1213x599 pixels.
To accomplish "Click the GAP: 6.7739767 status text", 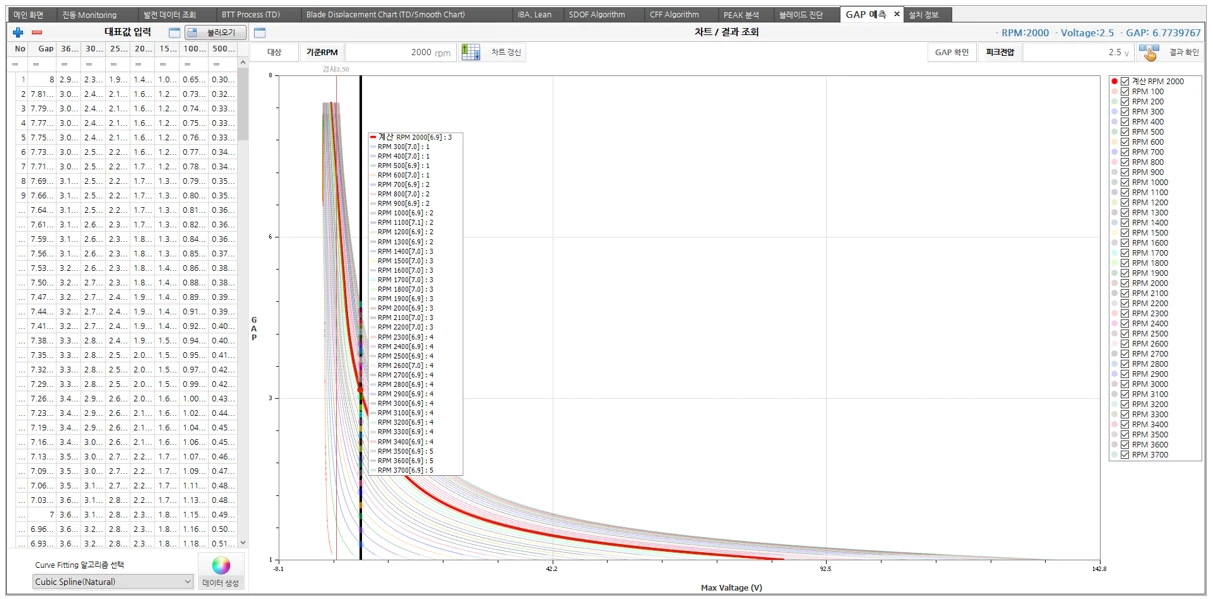I will click(x=1164, y=33).
